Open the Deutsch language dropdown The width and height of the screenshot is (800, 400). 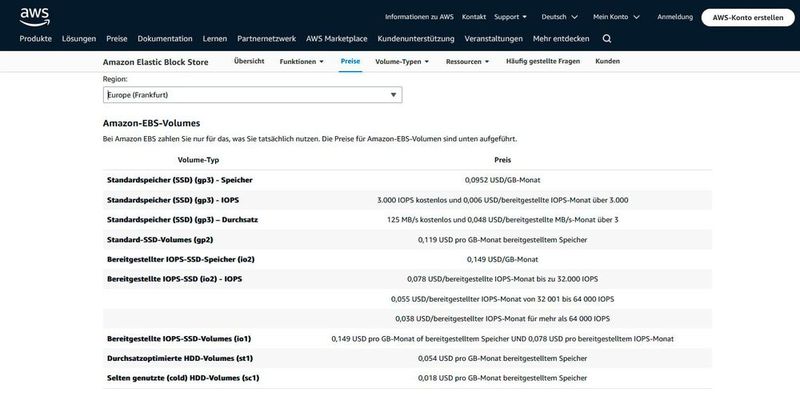[559, 17]
